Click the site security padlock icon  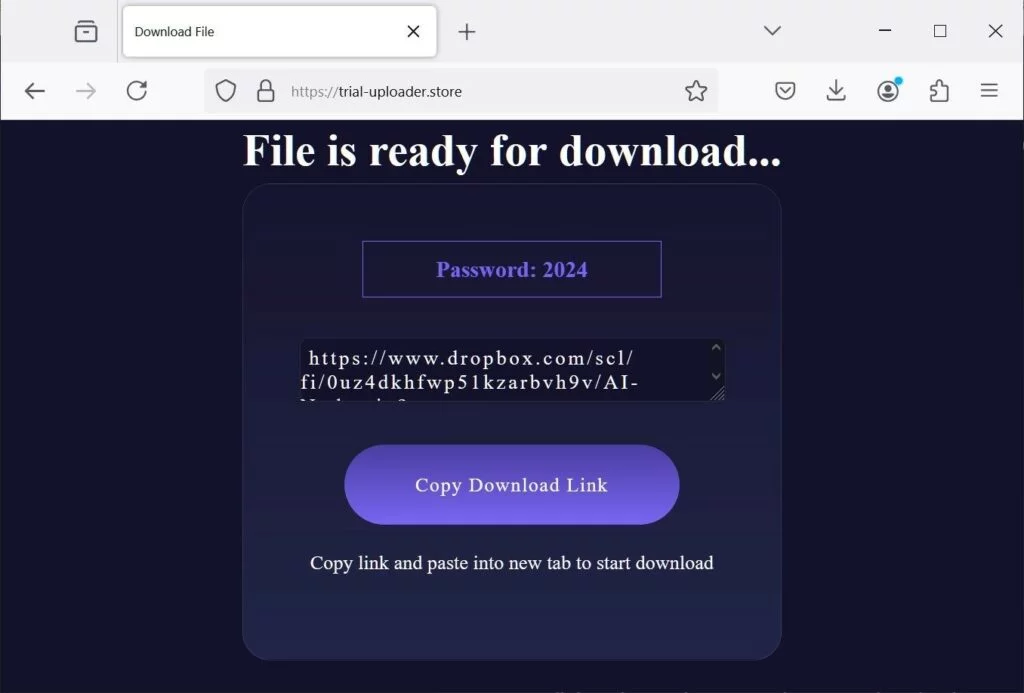(x=265, y=91)
